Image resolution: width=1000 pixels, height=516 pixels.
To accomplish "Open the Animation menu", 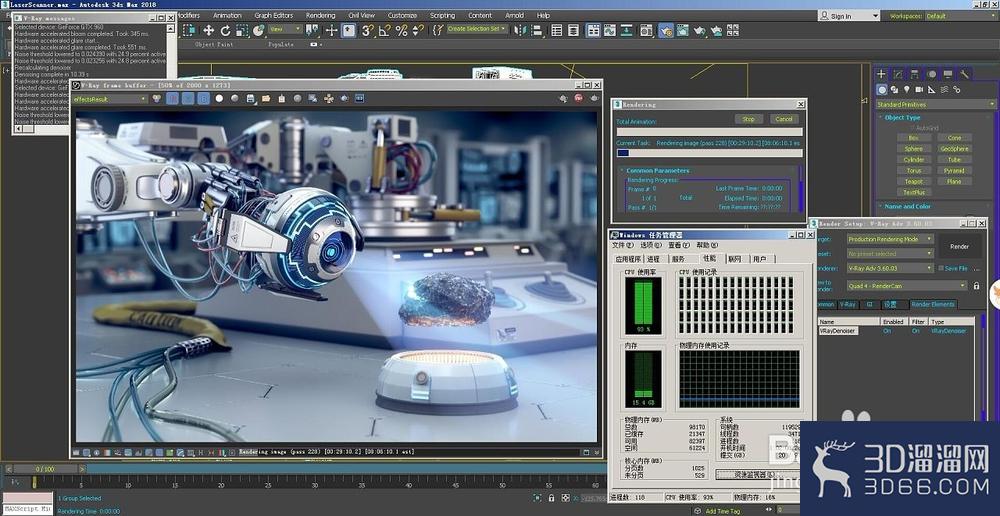I will coord(227,15).
